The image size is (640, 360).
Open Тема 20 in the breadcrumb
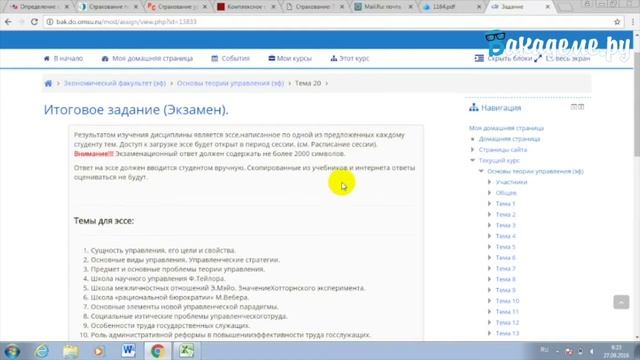(x=308, y=83)
